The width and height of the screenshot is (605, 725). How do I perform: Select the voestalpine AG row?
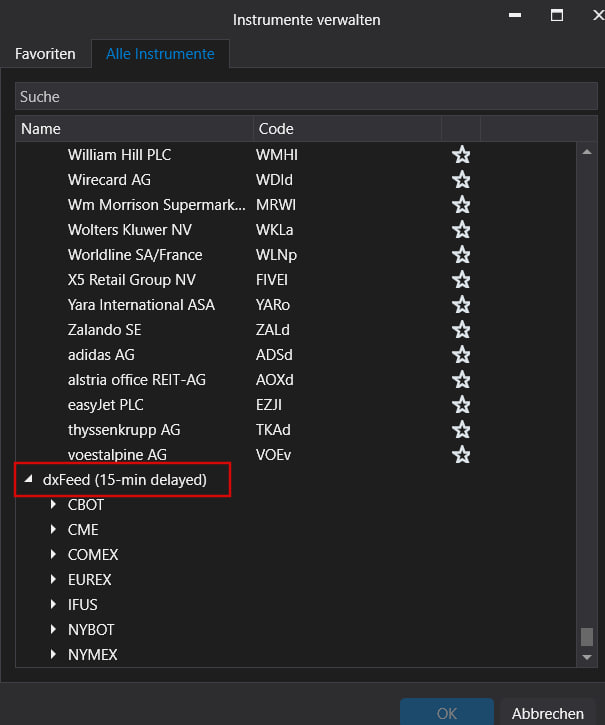[x=296, y=455]
